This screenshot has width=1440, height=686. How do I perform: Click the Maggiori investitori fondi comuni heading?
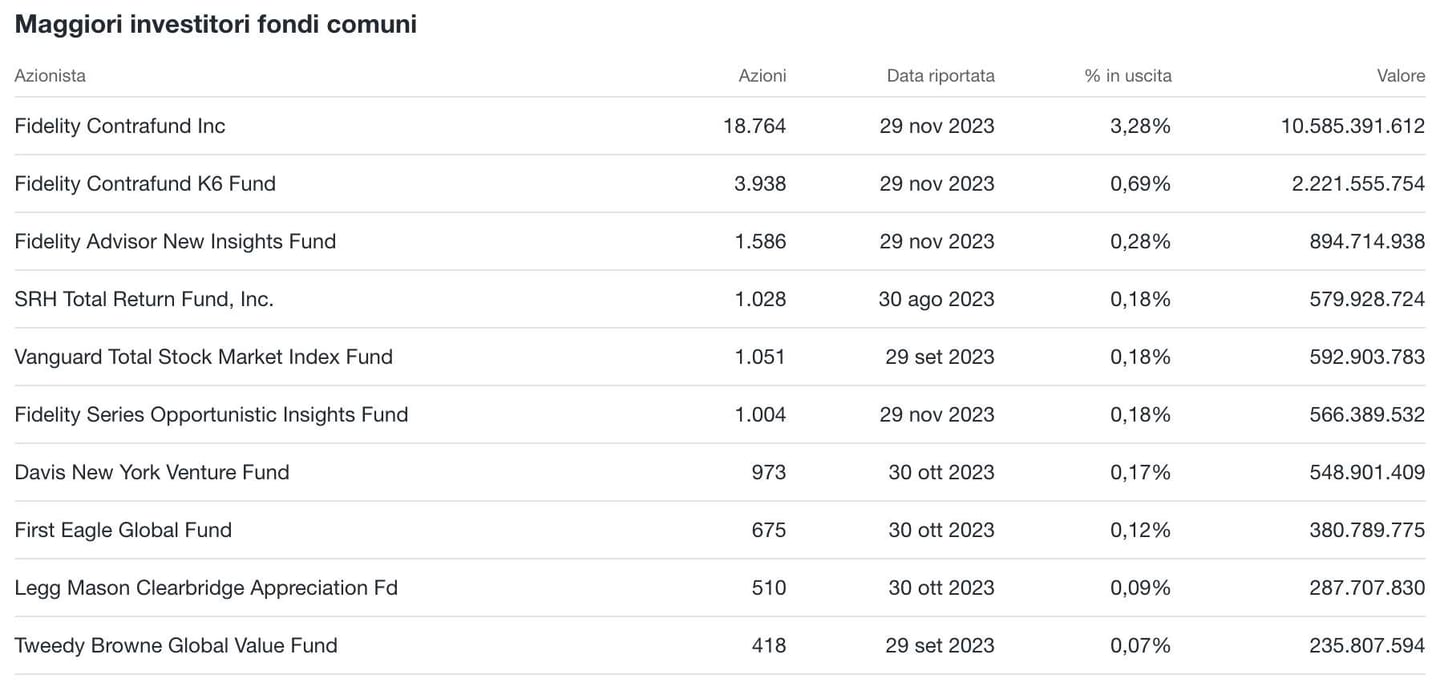coord(215,25)
